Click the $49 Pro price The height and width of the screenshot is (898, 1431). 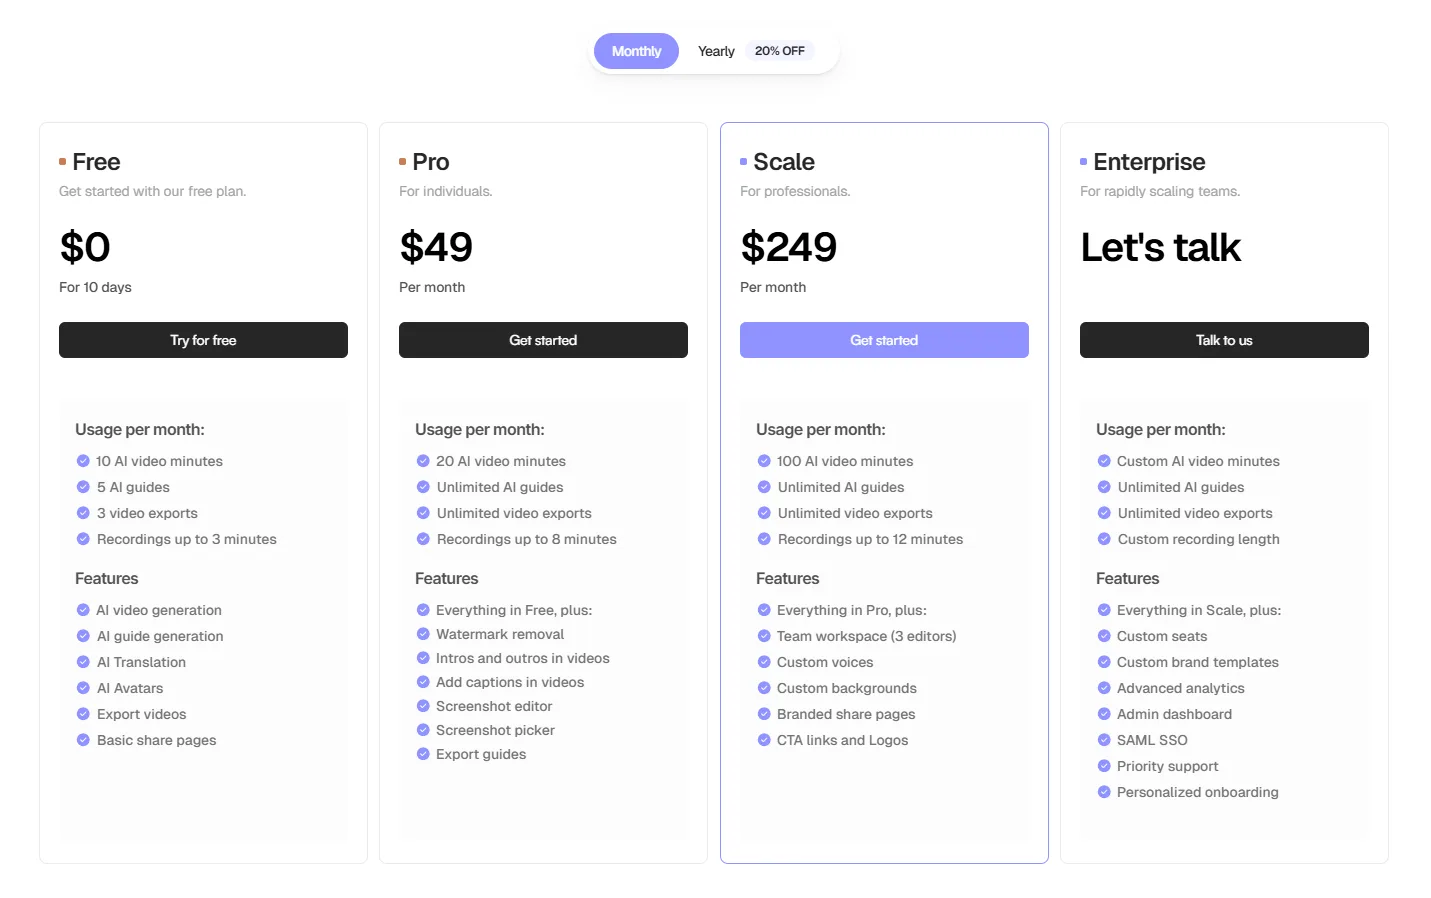[436, 247]
